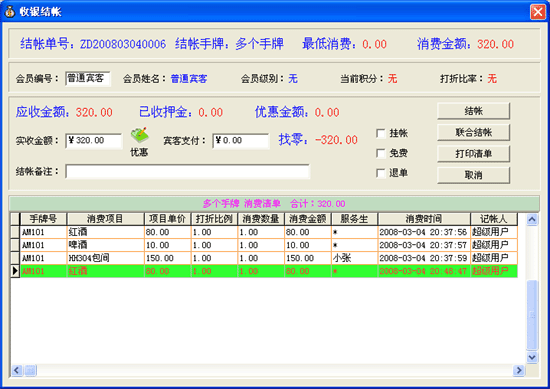Click the 取消 button
The image size is (550, 389).
pyautogui.click(x=474, y=175)
